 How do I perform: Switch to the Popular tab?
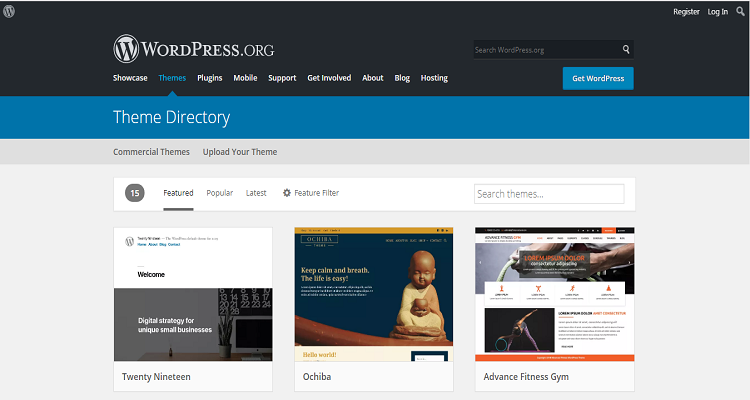click(220, 193)
